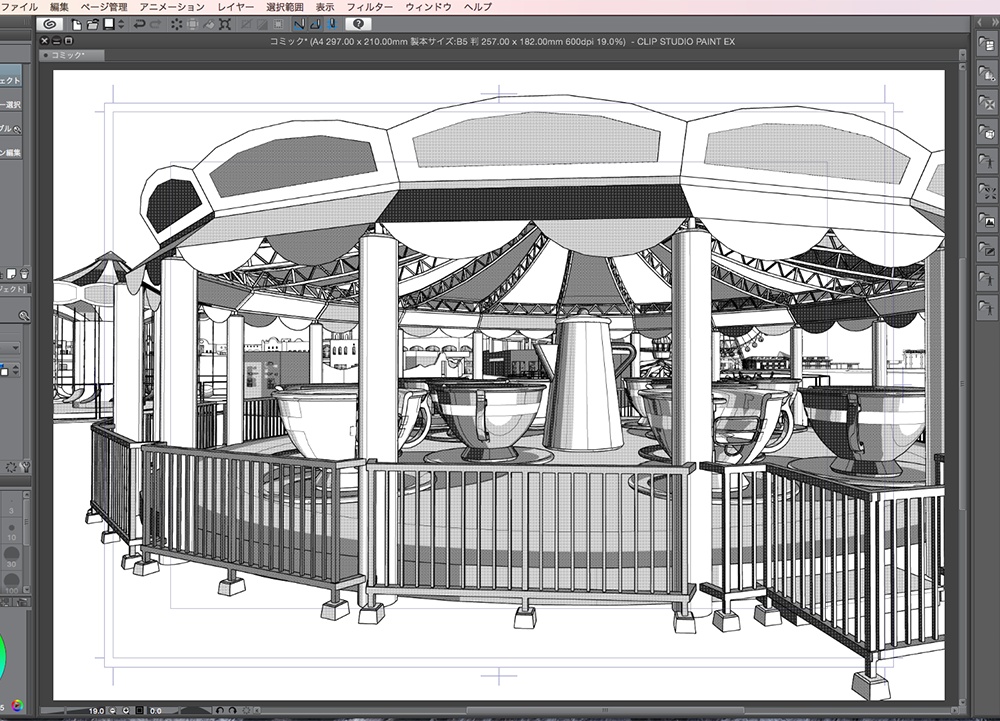The height and width of the screenshot is (721, 1000).
Task: Open the ヘルプ menu
Action: pyautogui.click(x=478, y=7)
